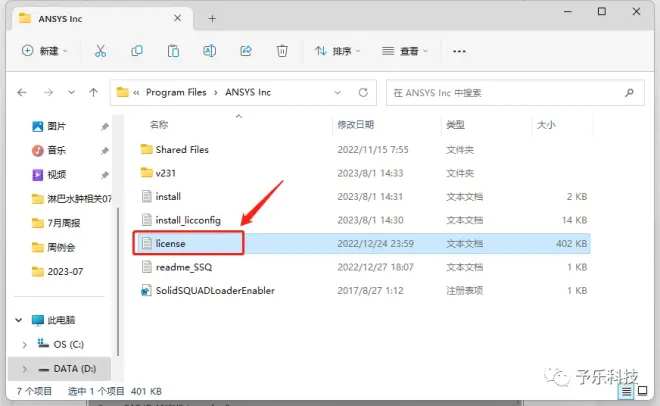Switch to large icons view in status bar
Image resolution: width=660 pixels, height=406 pixels.
click(x=642, y=391)
